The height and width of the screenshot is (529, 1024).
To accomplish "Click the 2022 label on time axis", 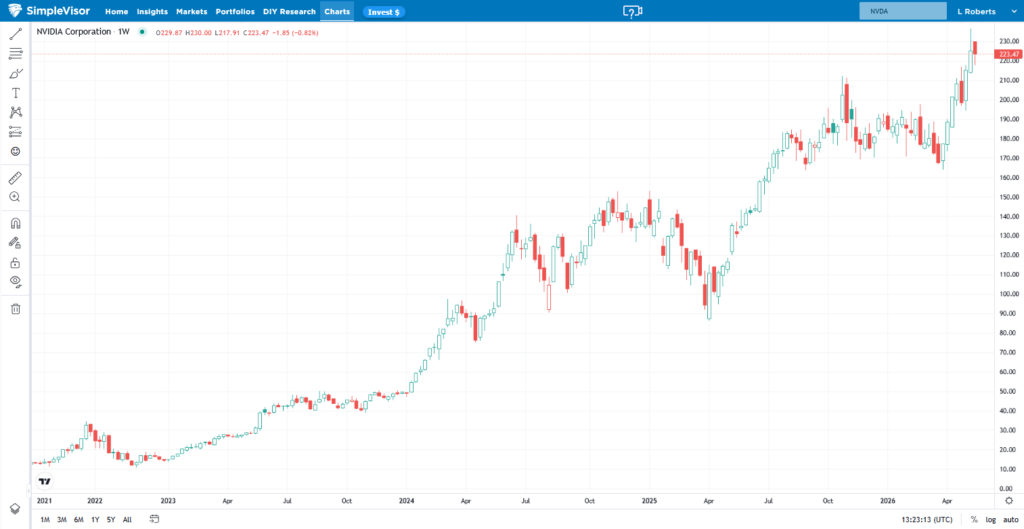I will point(95,501).
